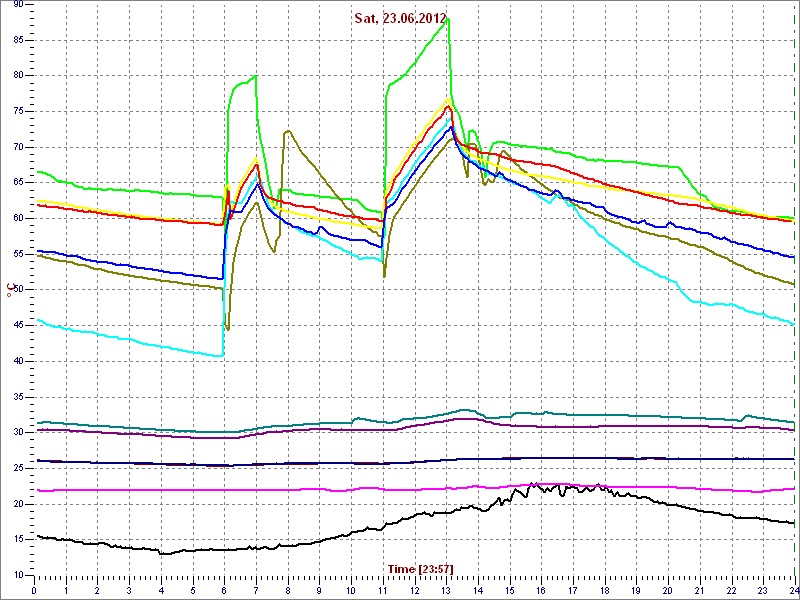The image size is (800, 600).
Task: Select the '75' temperature axis label
Action: point(19,111)
